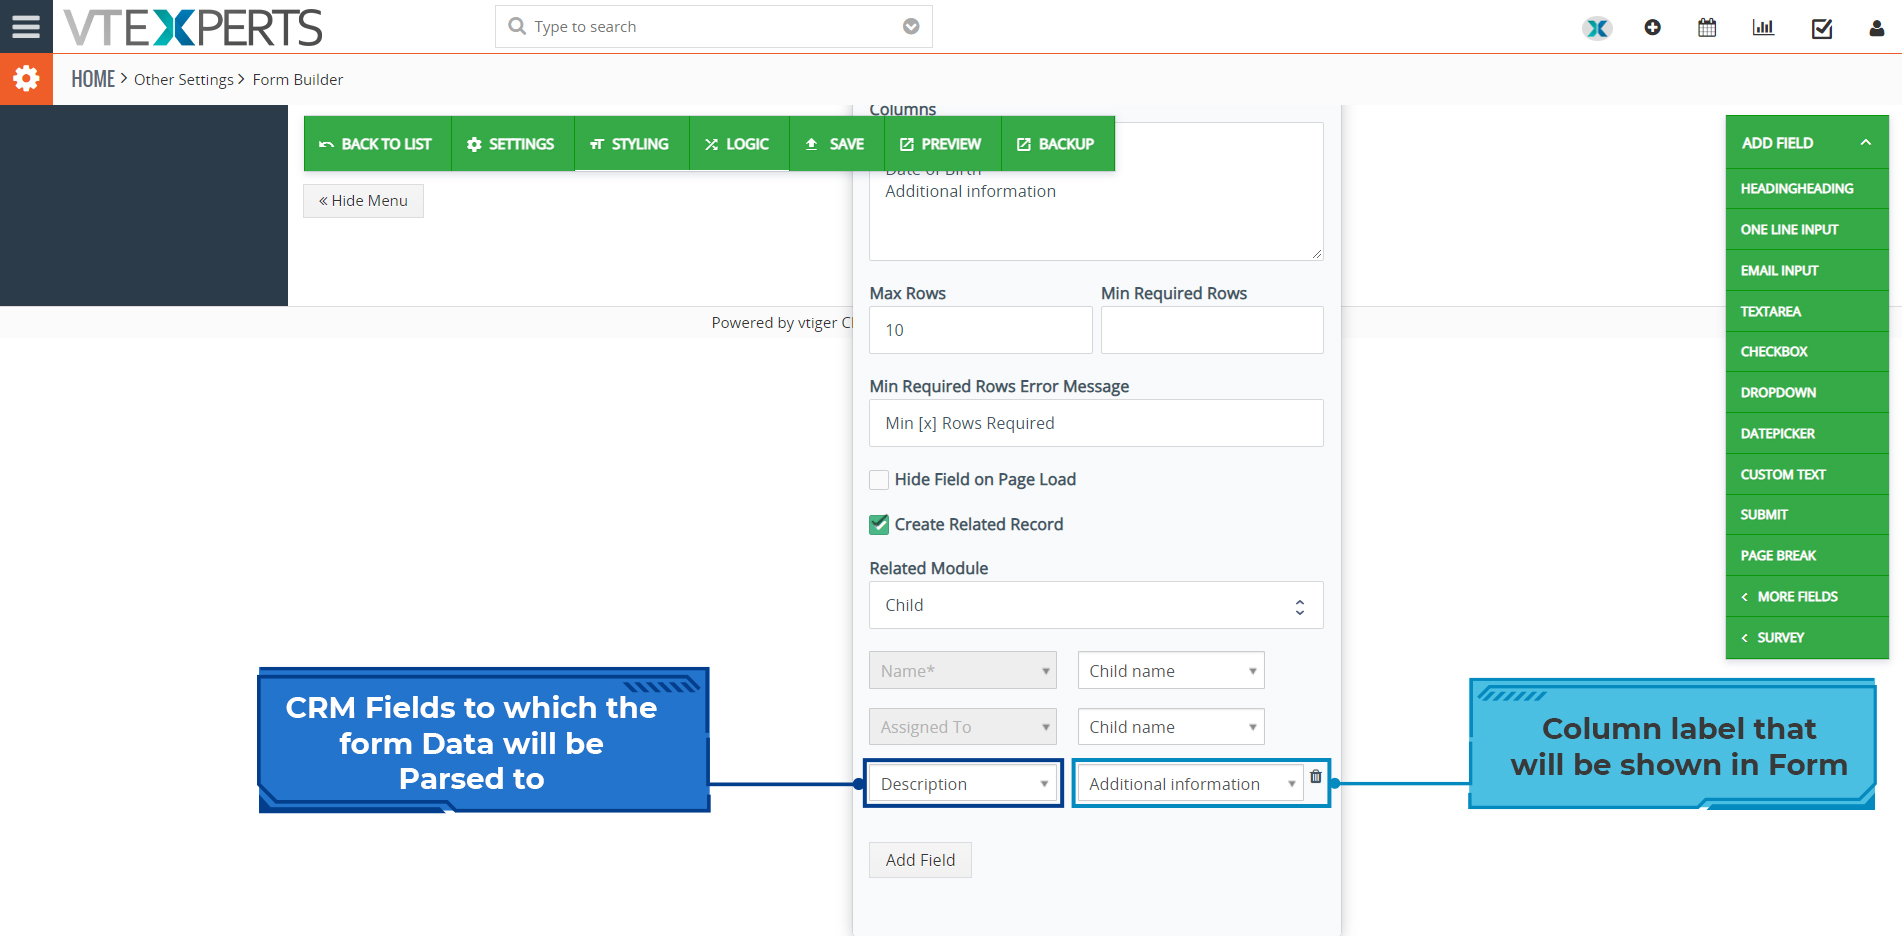Add a One Line Input field
Viewport: 1902px width, 936px height.
click(x=1807, y=229)
